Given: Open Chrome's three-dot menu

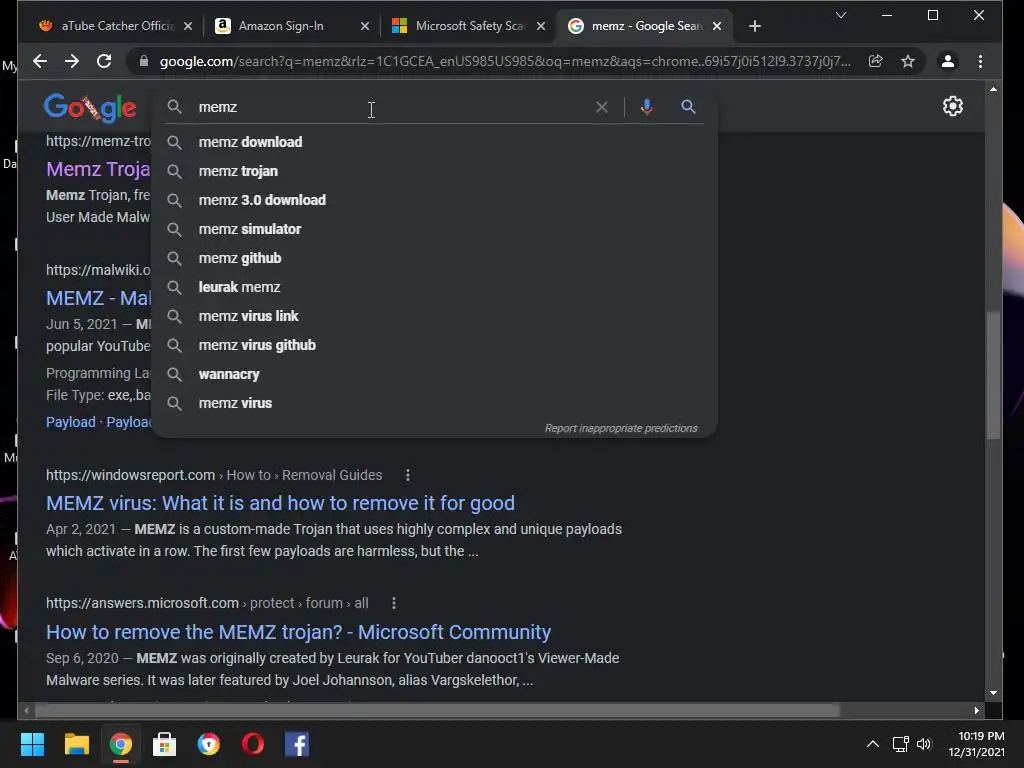Looking at the screenshot, I should pyautogui.click(x=980, y=61).
